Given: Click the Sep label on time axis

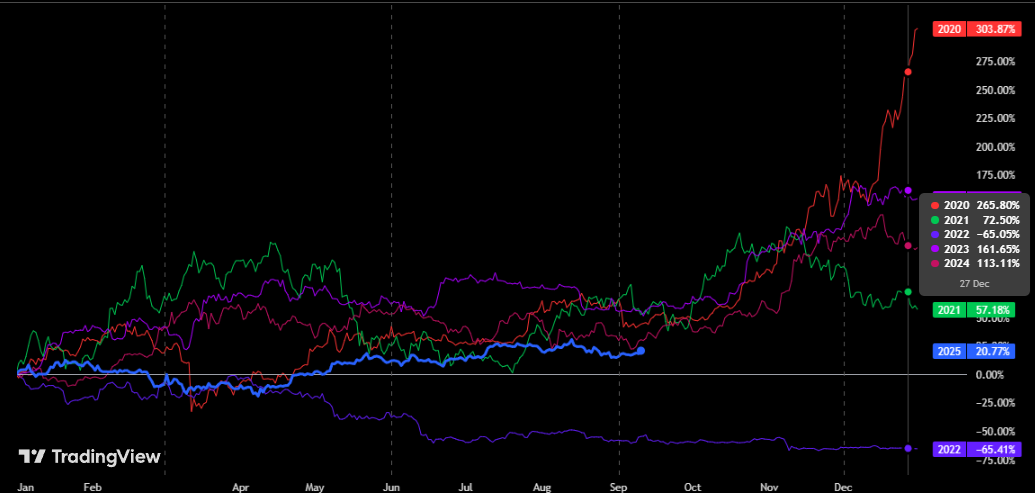Looking at the screenshot, I should click(x=618, y=486).
